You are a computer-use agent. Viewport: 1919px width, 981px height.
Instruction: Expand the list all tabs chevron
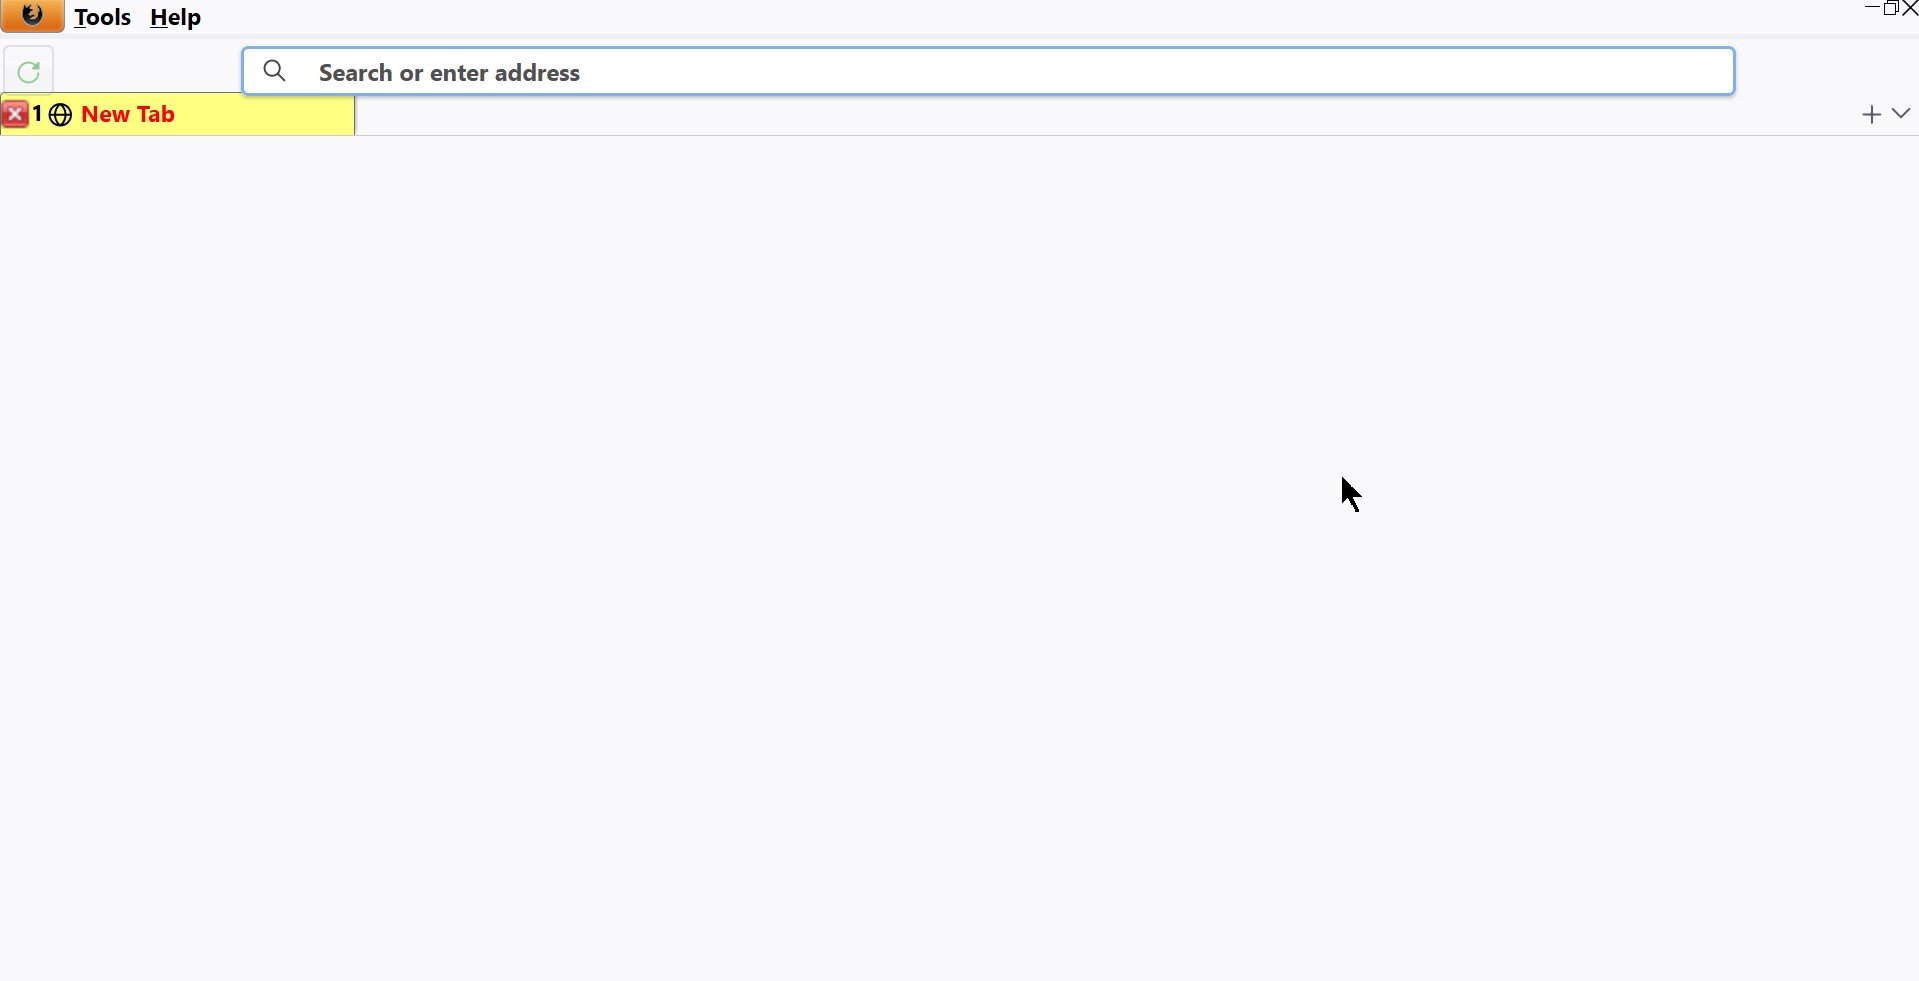coord(1902,114)
